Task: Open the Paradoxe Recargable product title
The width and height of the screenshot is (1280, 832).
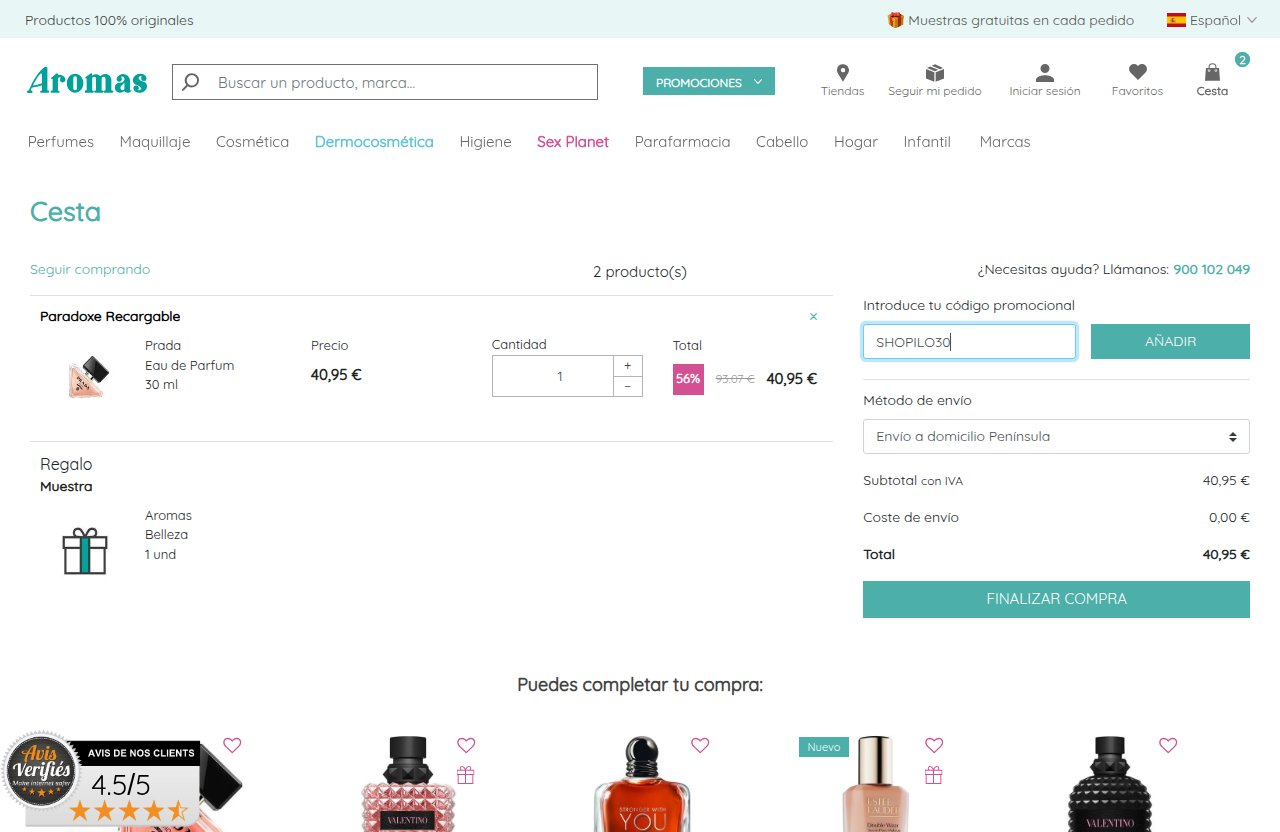Action: pos(110,317)
